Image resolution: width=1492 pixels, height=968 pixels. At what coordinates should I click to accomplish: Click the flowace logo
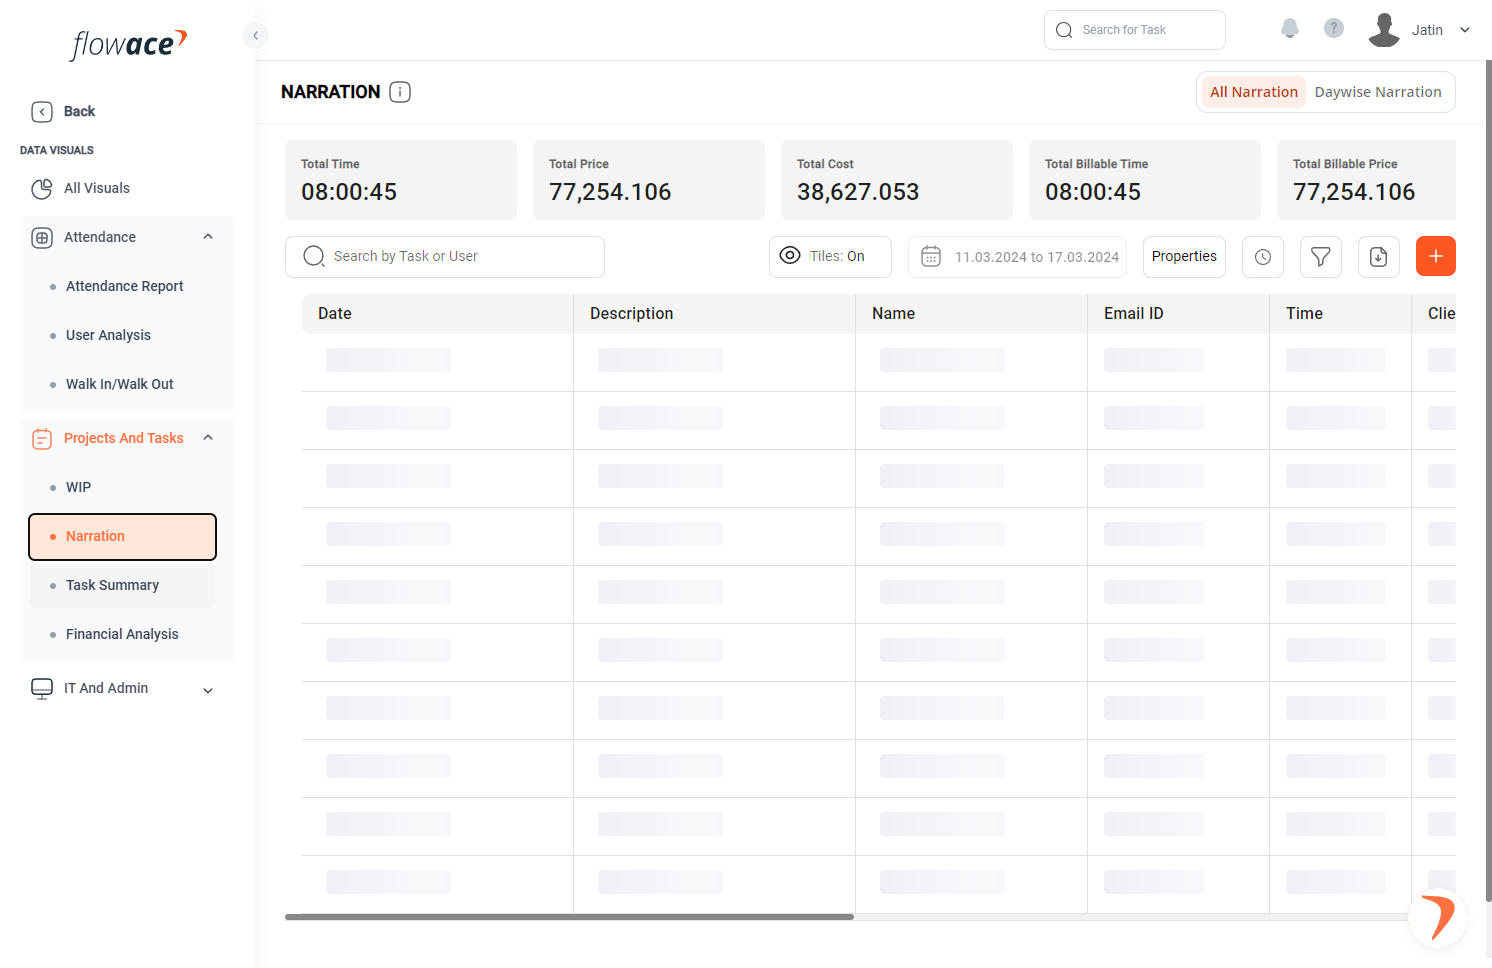tap(129, 44)
